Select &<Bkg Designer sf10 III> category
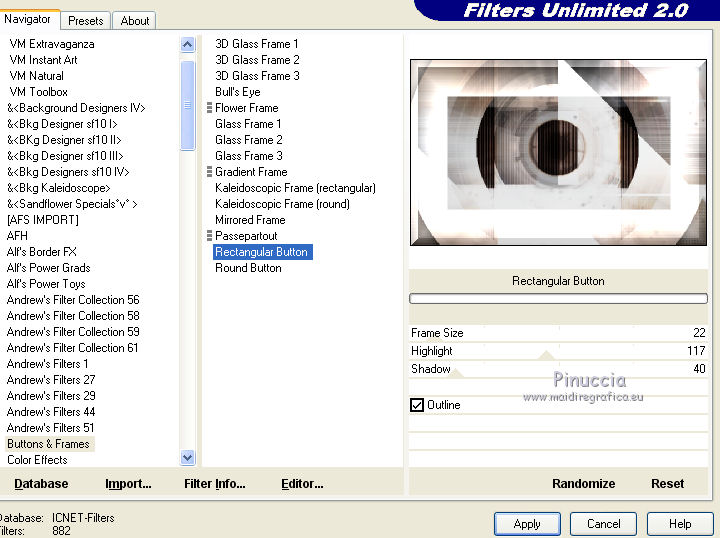This screenshot has height=538, width=720. click(65, 156)
